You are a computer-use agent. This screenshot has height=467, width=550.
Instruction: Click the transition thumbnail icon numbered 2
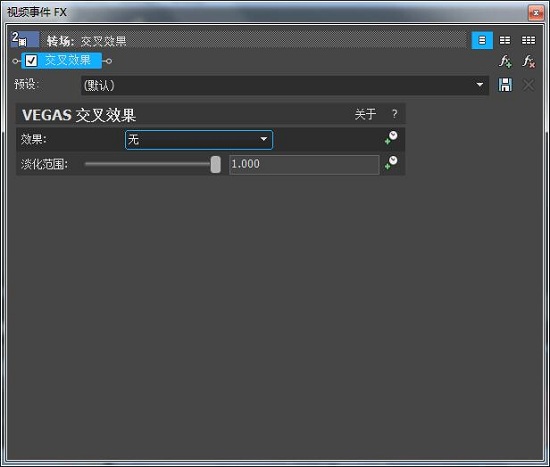tap(25, 39)
